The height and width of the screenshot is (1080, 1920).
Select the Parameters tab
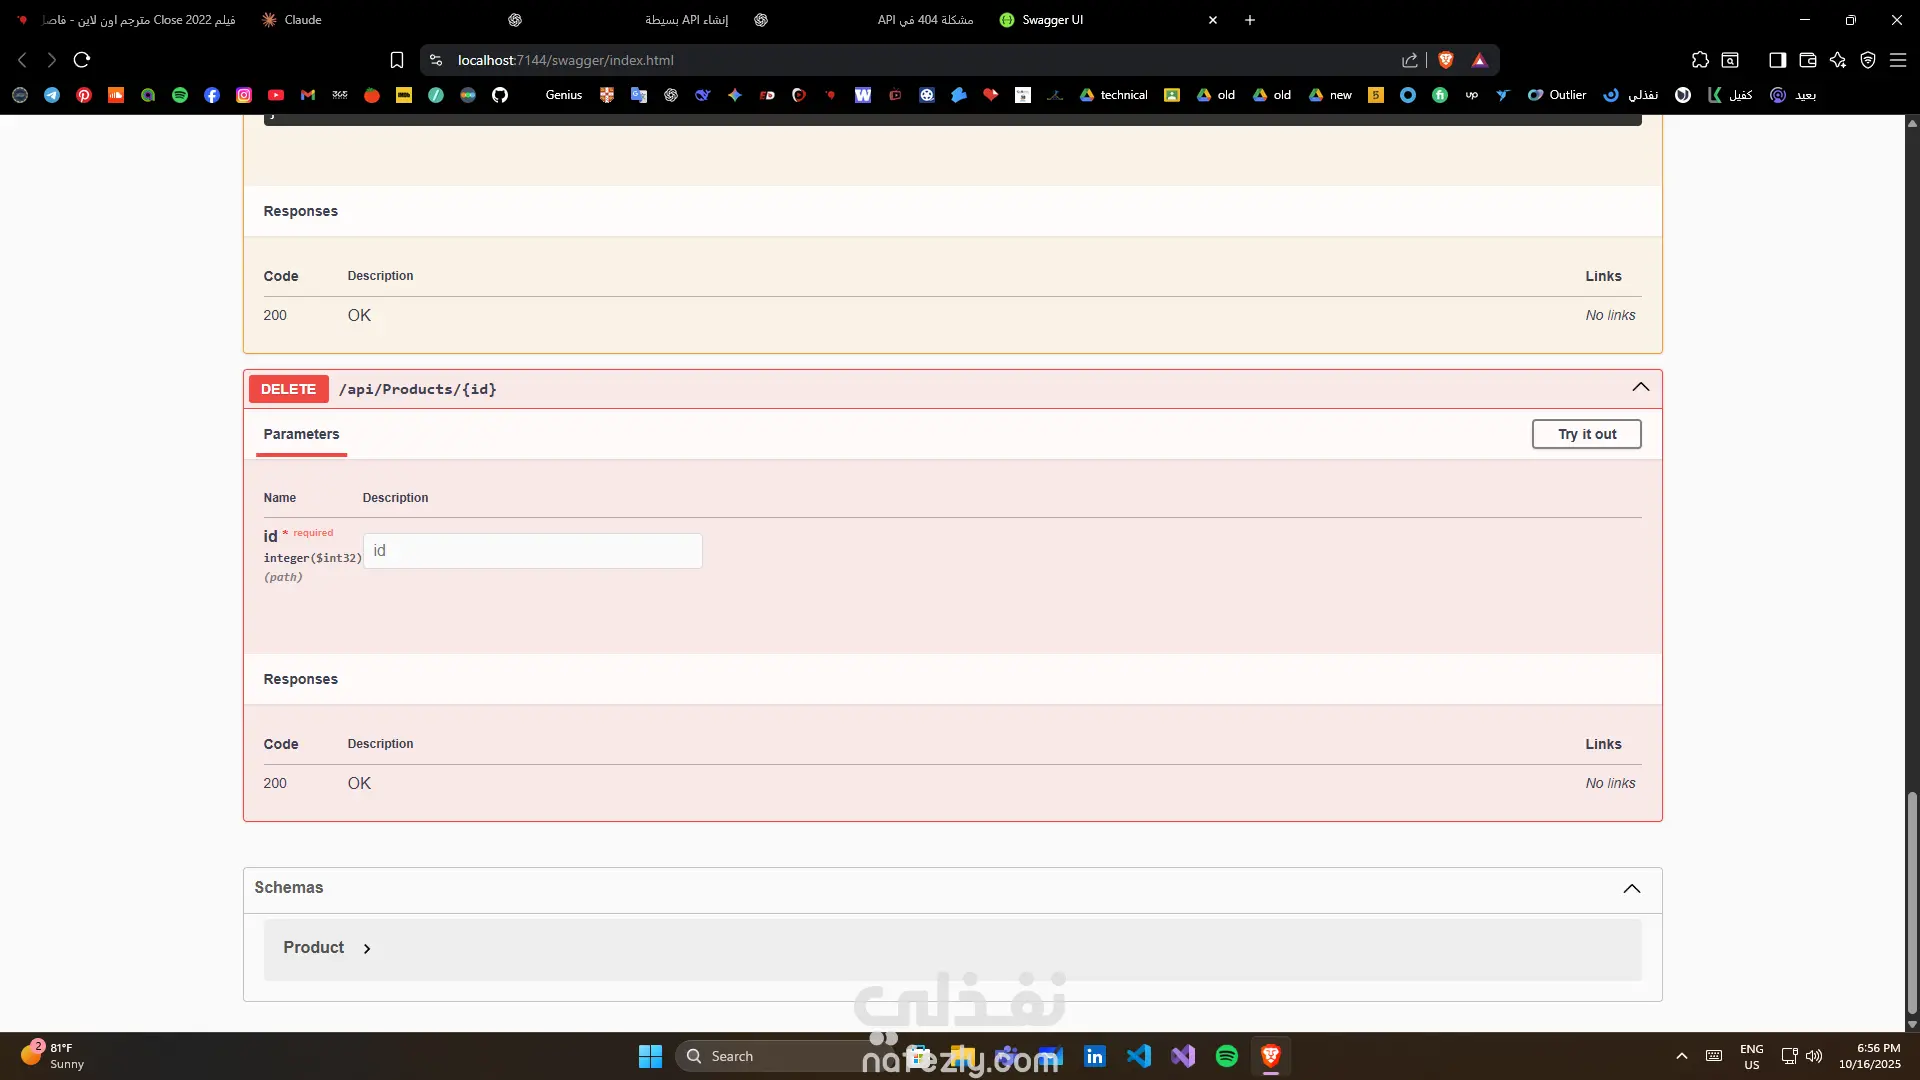(301, 434)
